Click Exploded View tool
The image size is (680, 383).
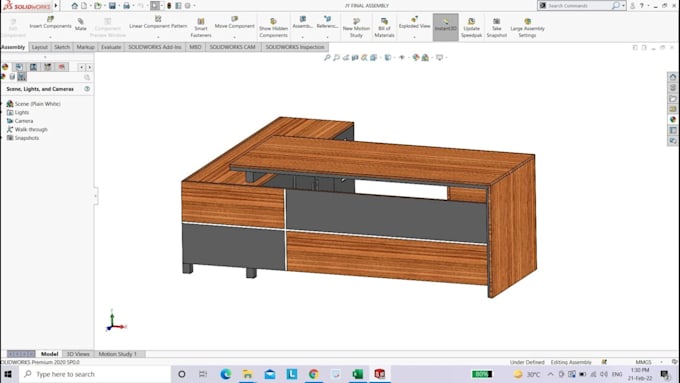[x=414, y=23]
